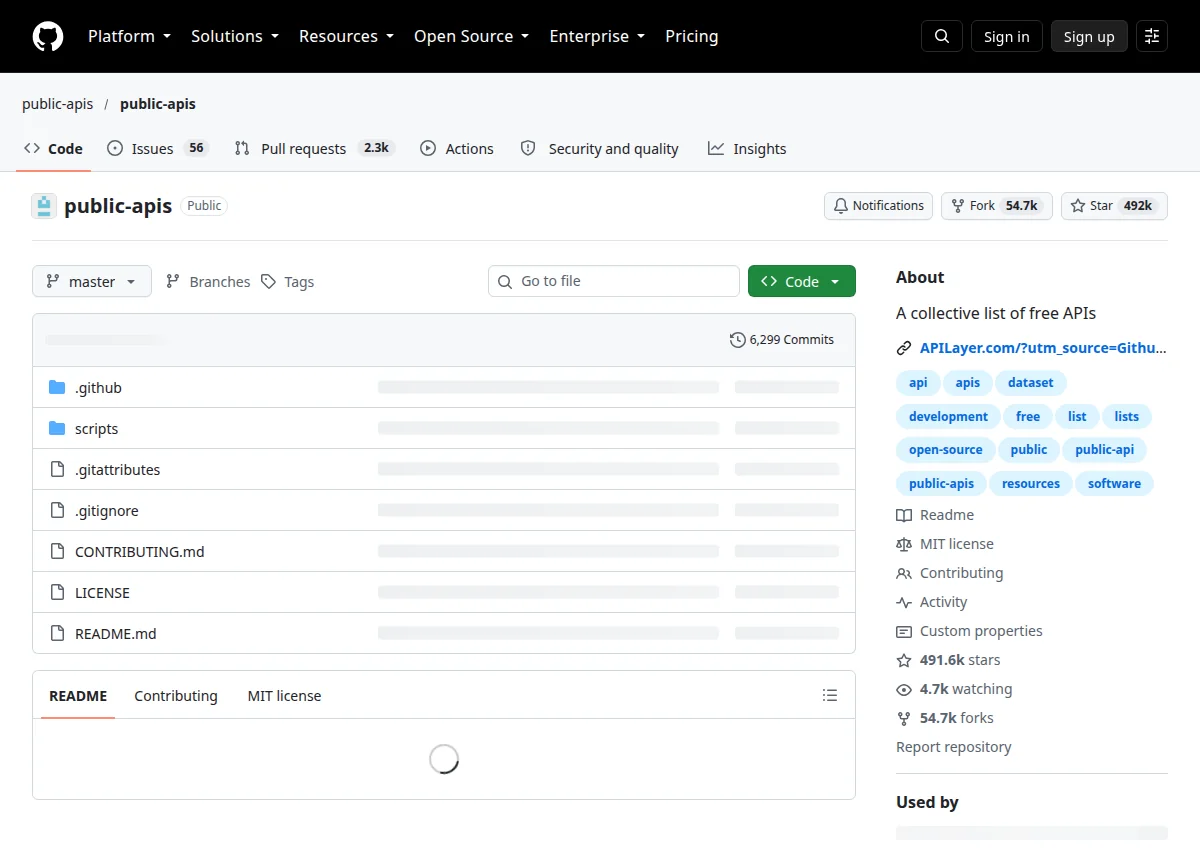Select the dataset topic tag
Viewport: 1200px width, 850px height.
pos(1031,383)
